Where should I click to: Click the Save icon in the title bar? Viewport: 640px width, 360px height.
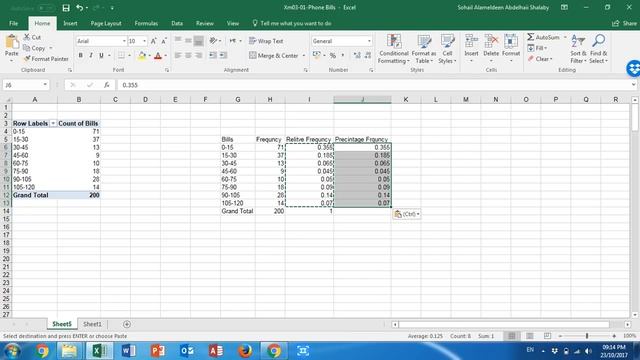point(66,7)
